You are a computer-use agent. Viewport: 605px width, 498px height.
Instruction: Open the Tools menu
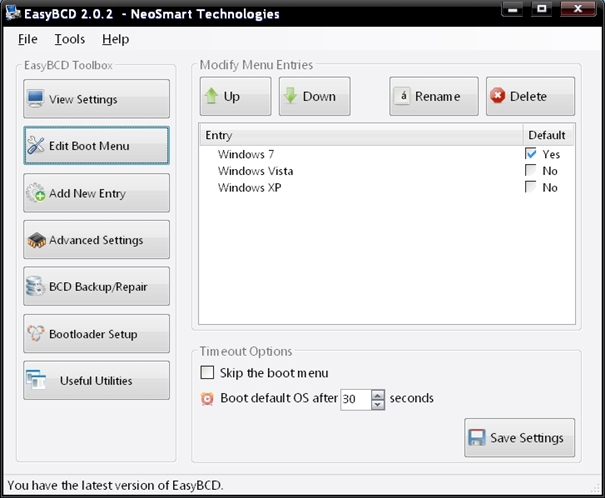coord(69,39)
